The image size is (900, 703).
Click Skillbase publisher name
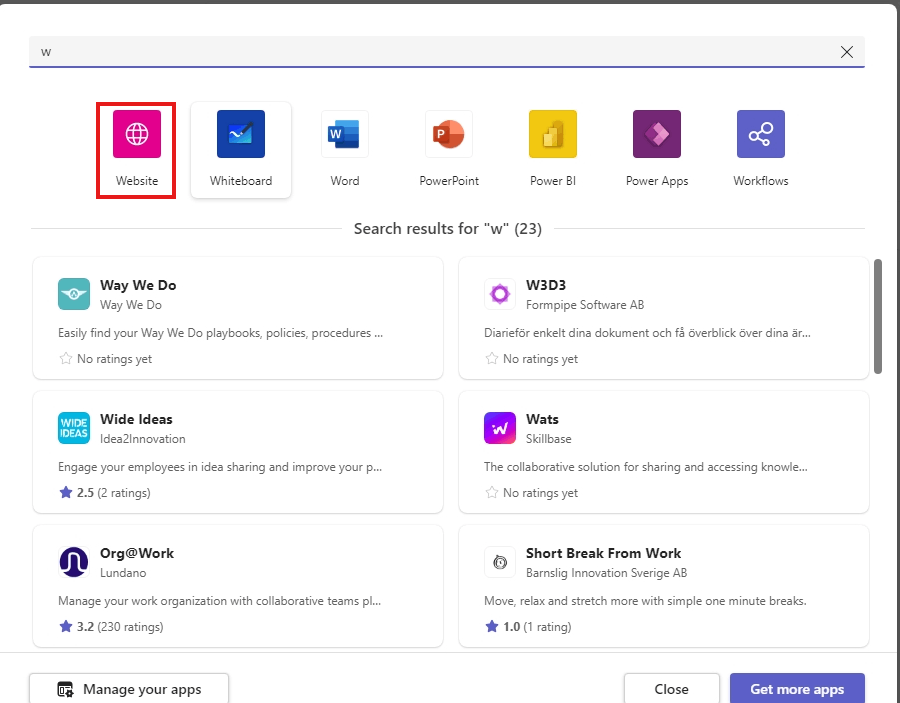(x=548, y=439)
